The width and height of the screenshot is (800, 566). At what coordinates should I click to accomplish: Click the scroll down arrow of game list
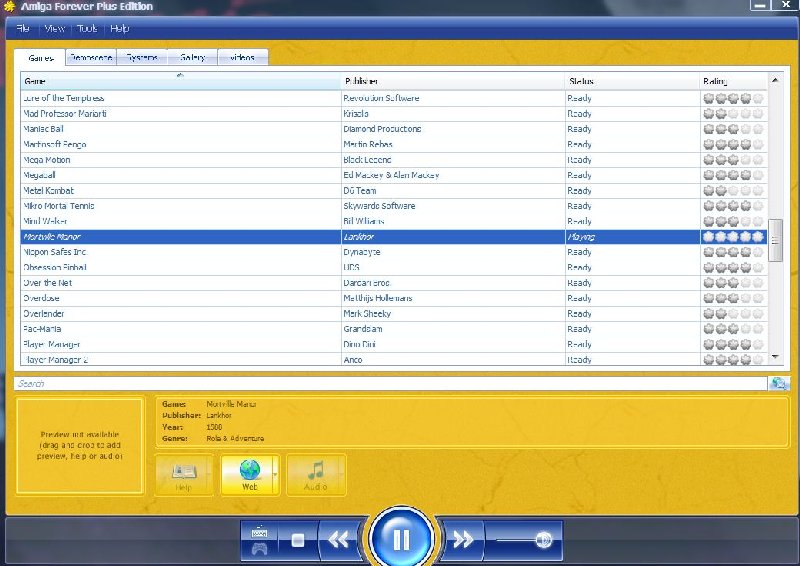click(x=775, y=357)
